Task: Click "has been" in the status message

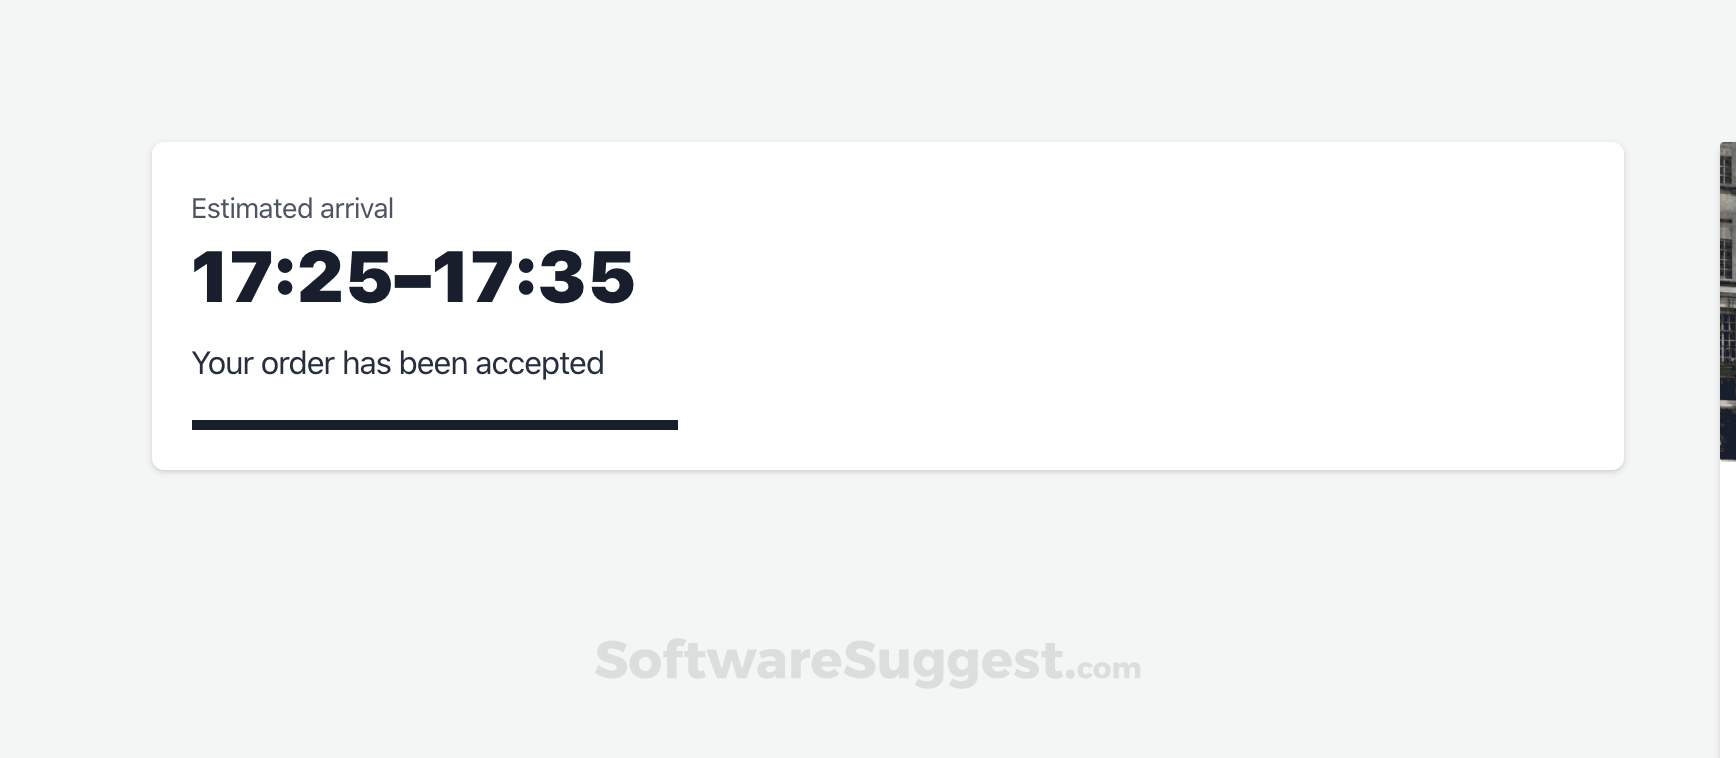Action: (404, 363)
